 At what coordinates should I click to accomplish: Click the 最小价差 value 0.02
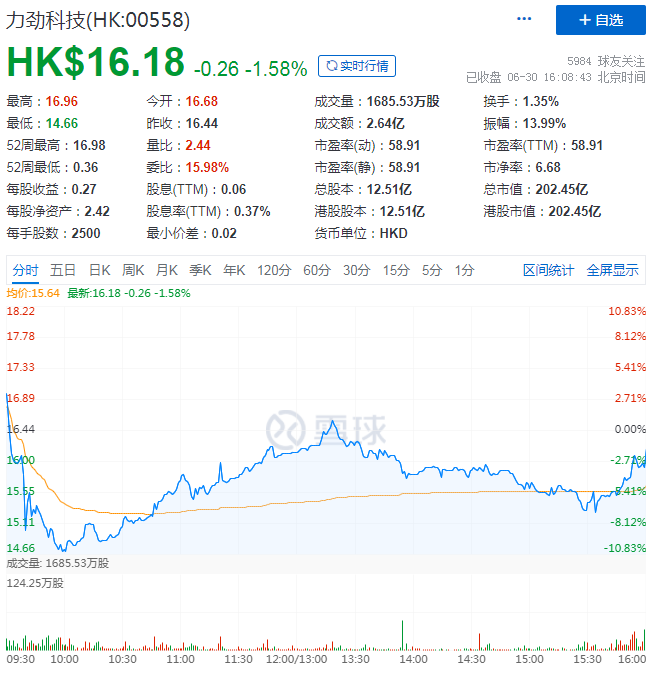[224, 233]
